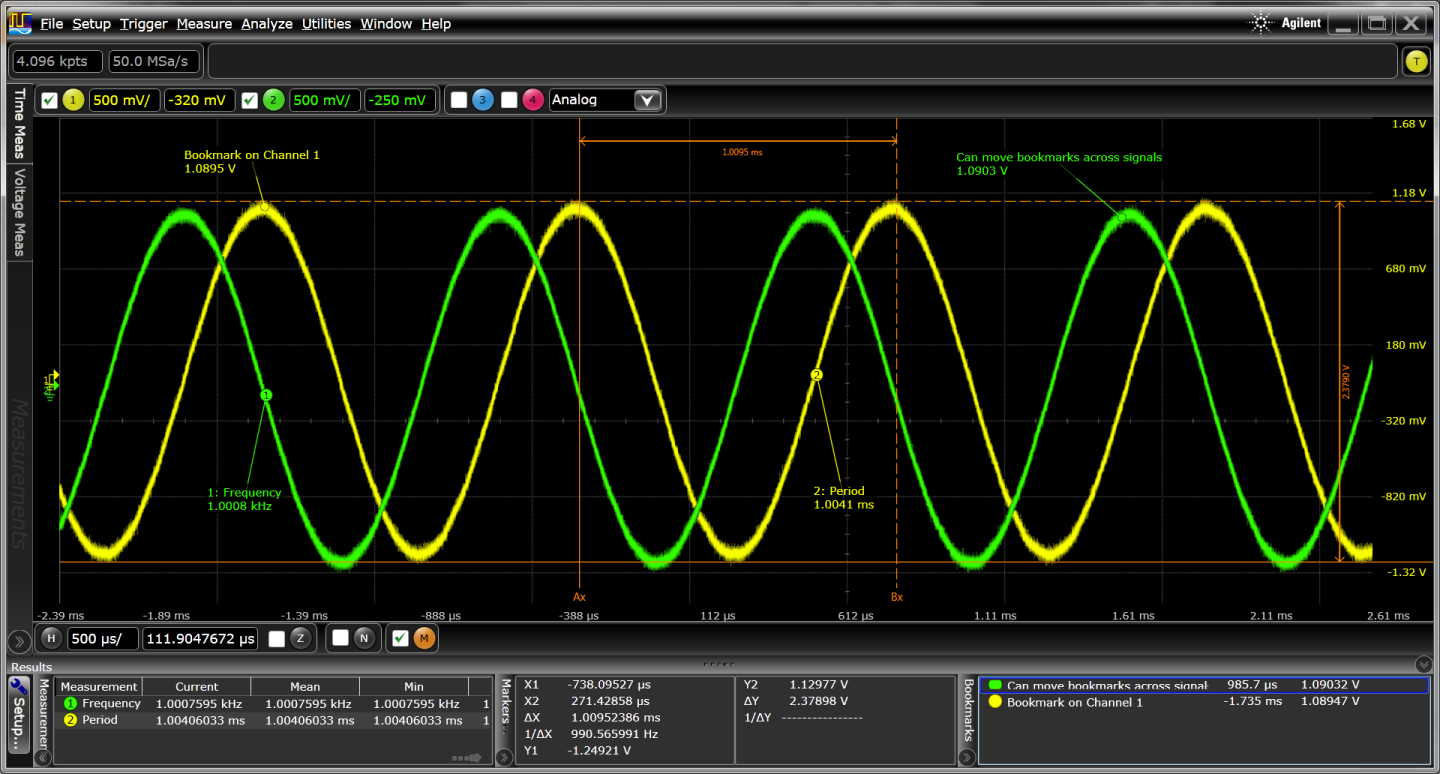Click the blue channel 3 round button
Image resolution: width=1440 pixels, height=774 pixels.
[483, 100]
